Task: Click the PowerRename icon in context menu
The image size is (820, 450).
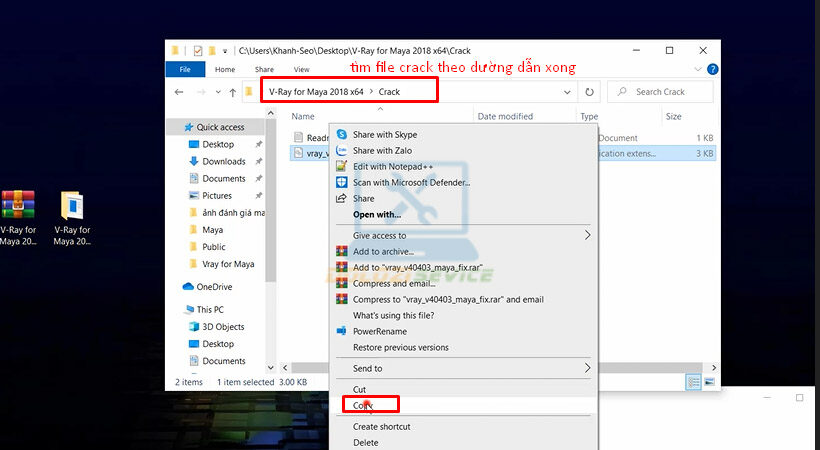Action: [342, 331]
